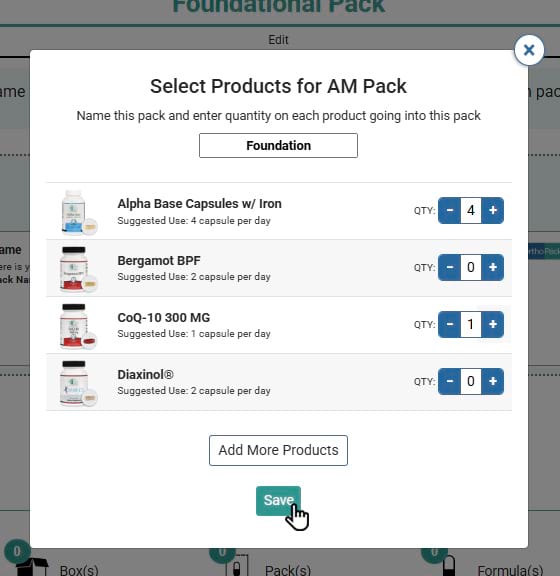The width and height of the screenshot is (560, 576).
Task: Select the Bergamot BPF bottle image
Action: [x=79, y=270]
